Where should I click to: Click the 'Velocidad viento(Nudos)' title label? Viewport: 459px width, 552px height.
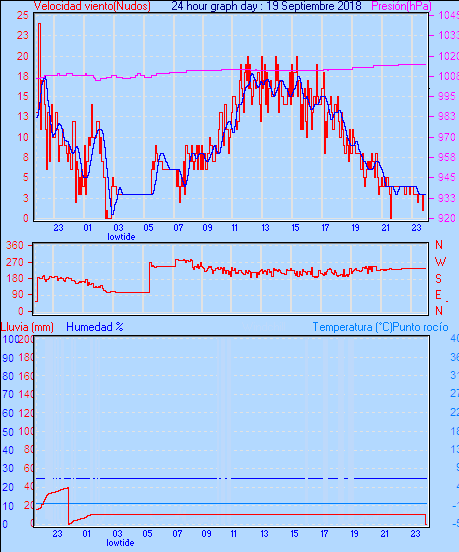click(92, 6)
